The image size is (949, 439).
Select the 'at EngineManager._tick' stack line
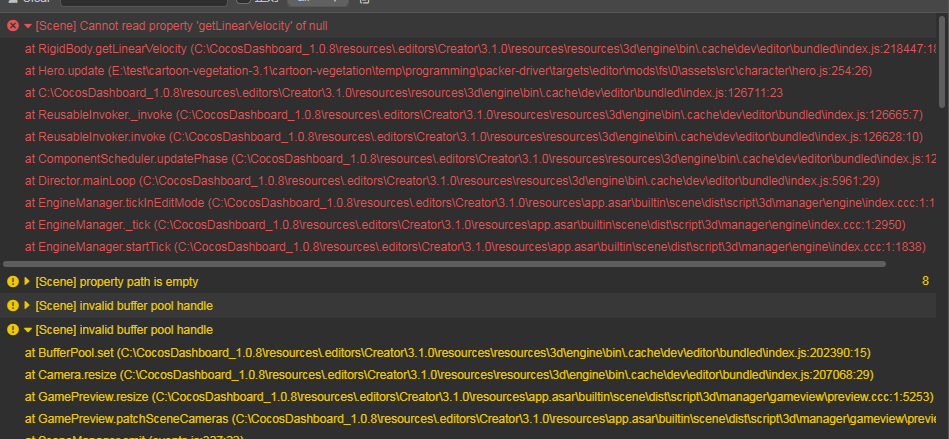(465, 225)
